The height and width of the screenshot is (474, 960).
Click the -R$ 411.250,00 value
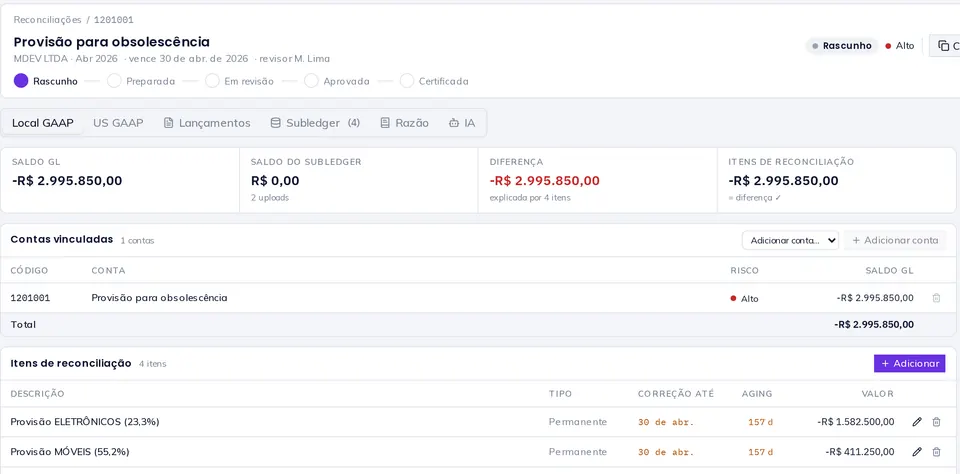860,452
